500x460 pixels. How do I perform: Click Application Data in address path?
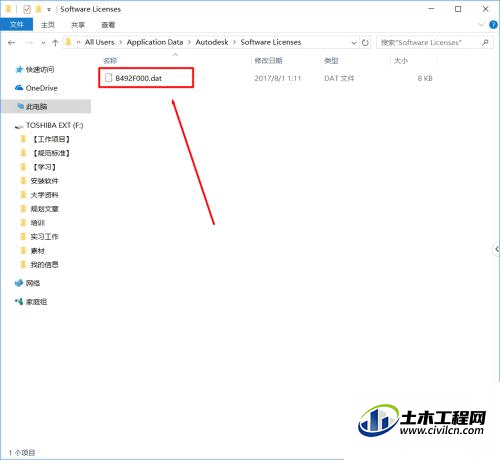click(x=155, y=42)
